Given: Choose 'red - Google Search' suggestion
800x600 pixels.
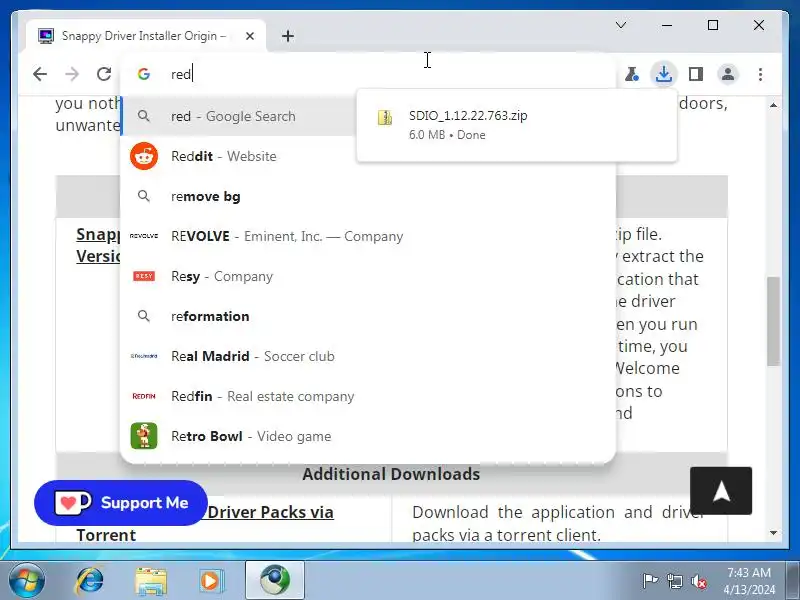Looking at the screenshot, I should point(239,116).
